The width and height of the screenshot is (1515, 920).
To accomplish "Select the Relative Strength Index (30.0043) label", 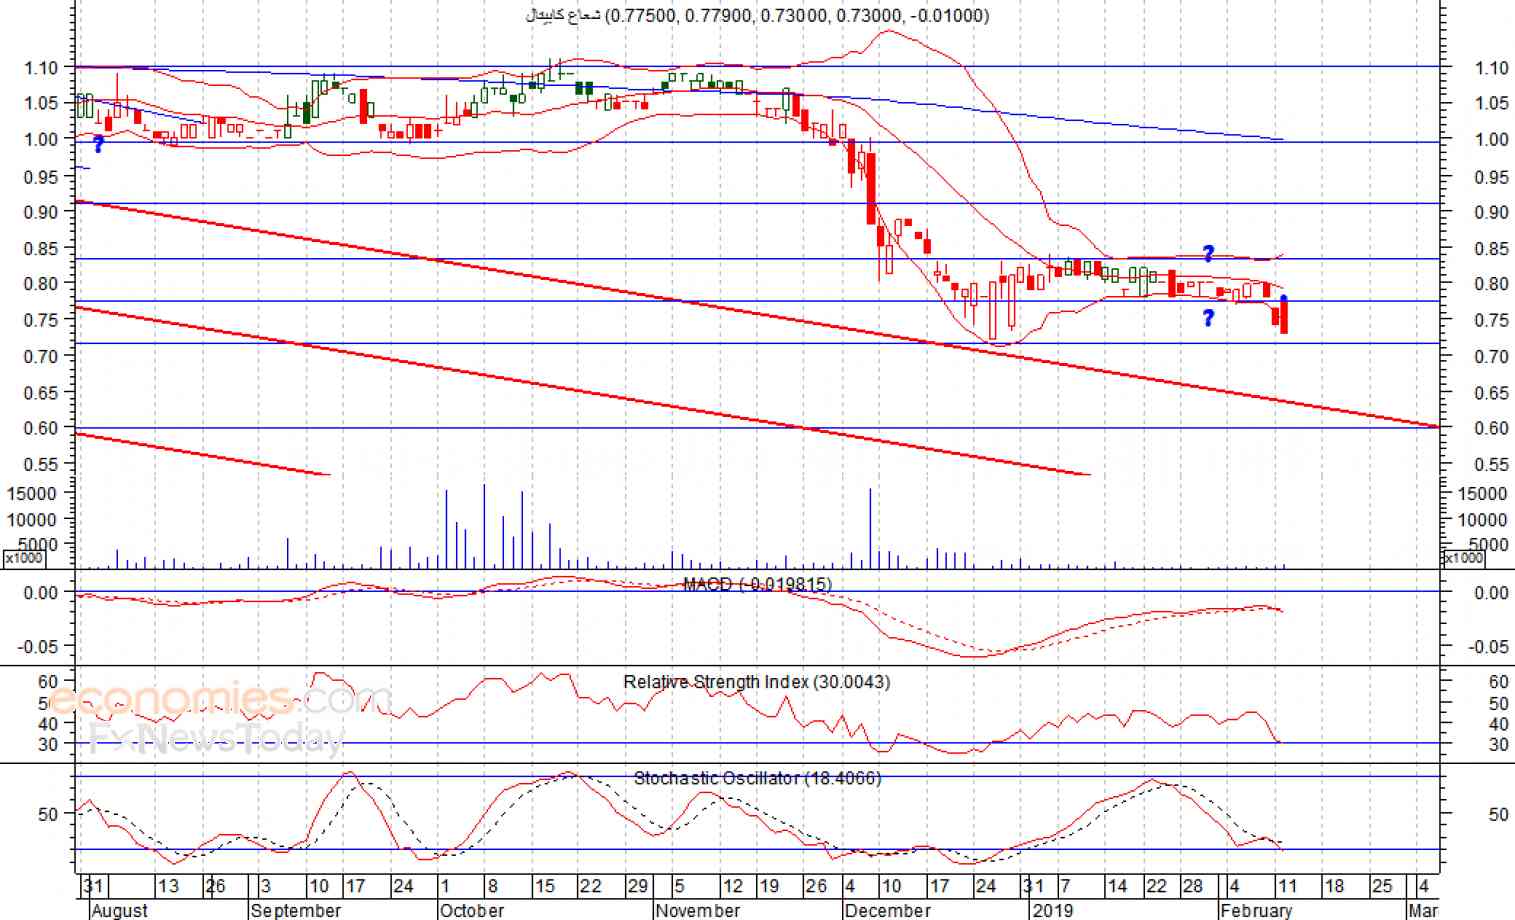I will (757, 682).
